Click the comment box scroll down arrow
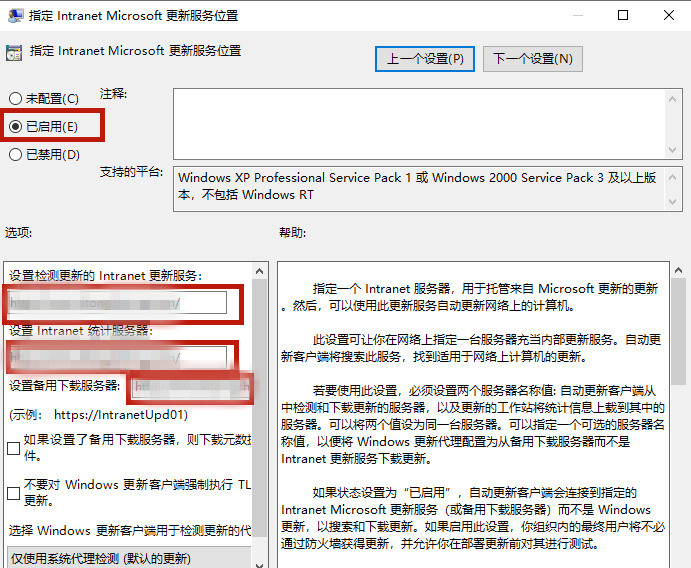 tap(672, 149)
